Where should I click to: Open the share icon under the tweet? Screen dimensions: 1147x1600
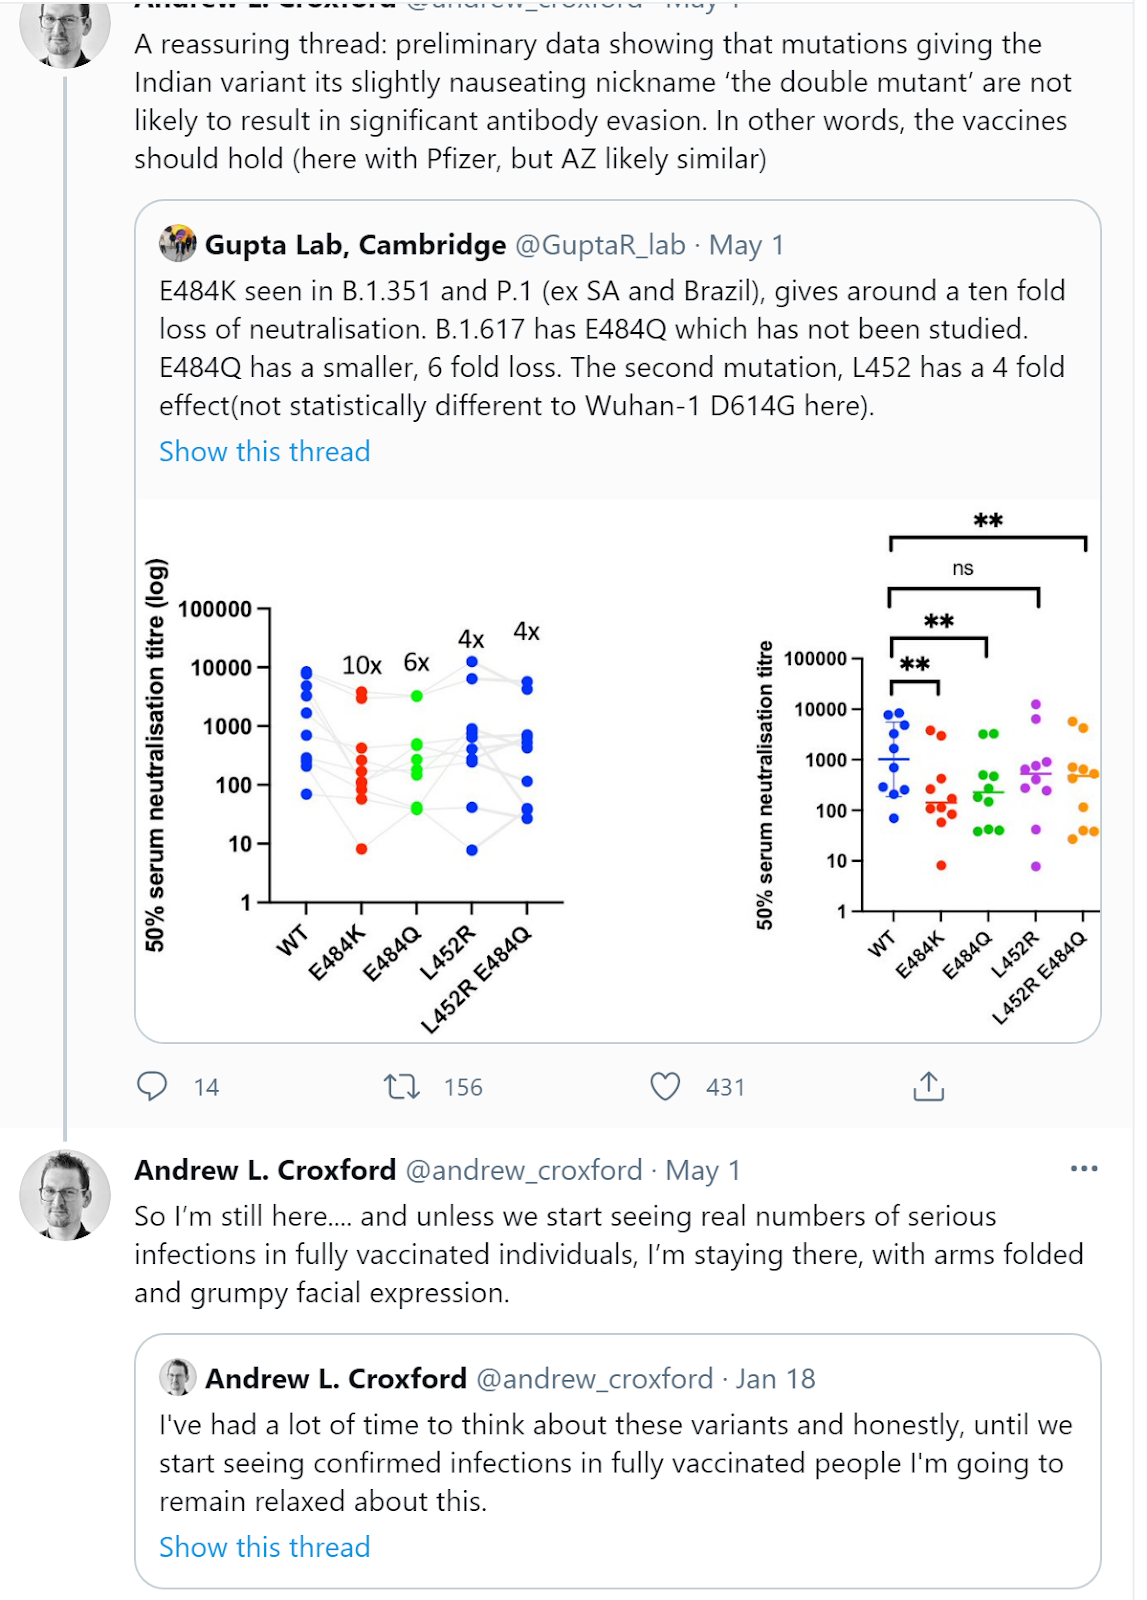928,1086
